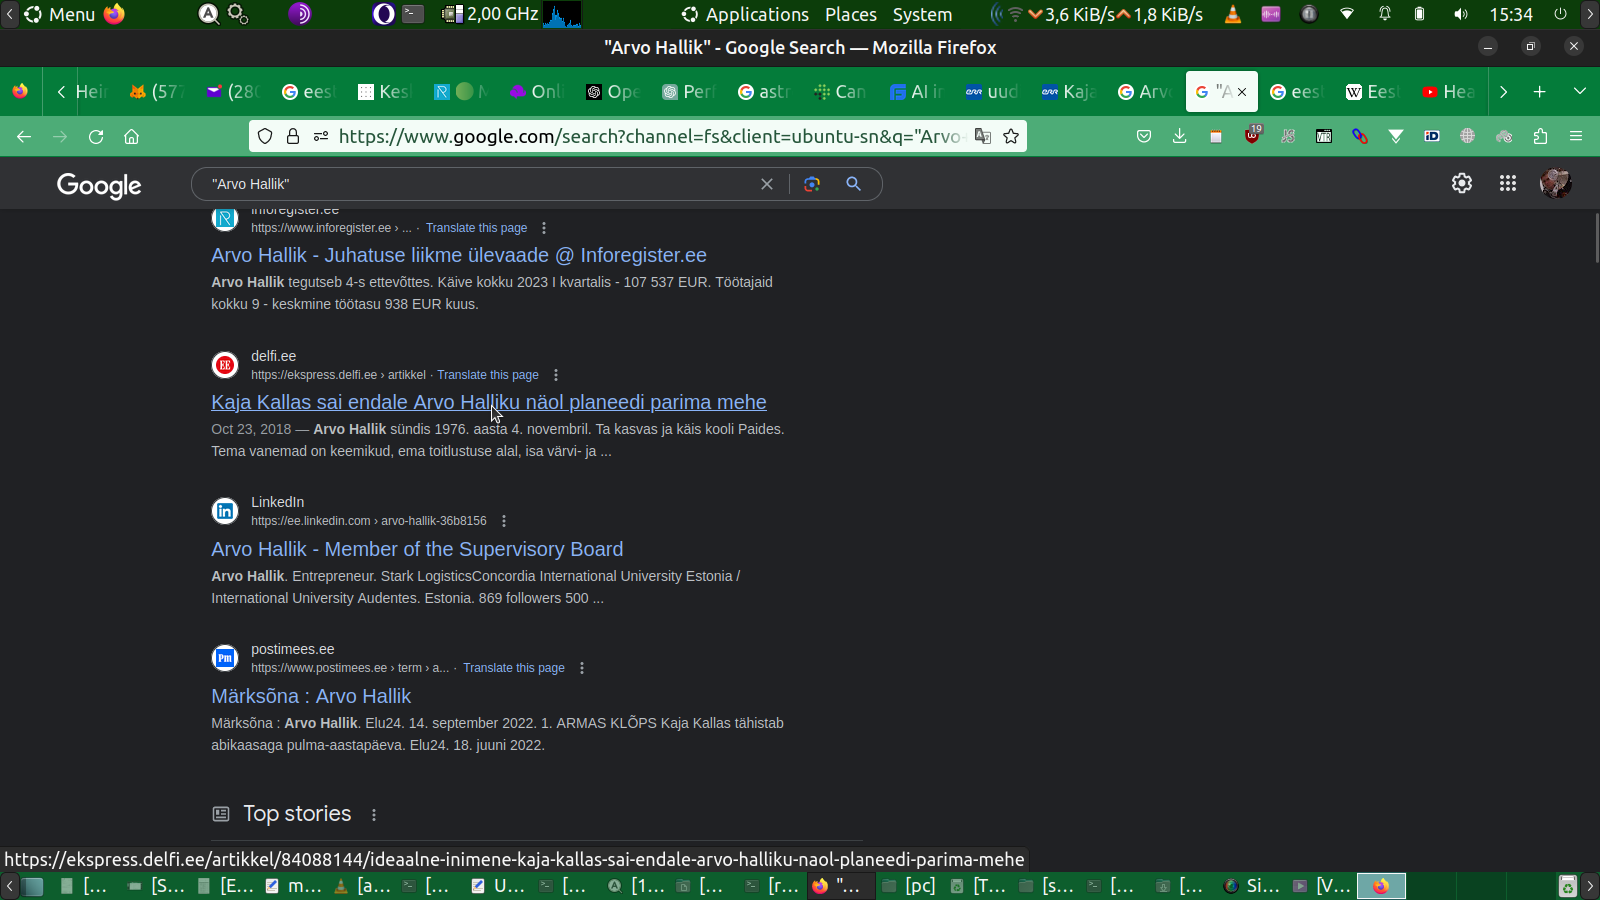Open the Firefox application hamburger menu
Screen dimensions: 1600x900
[x=1576, y=136]
